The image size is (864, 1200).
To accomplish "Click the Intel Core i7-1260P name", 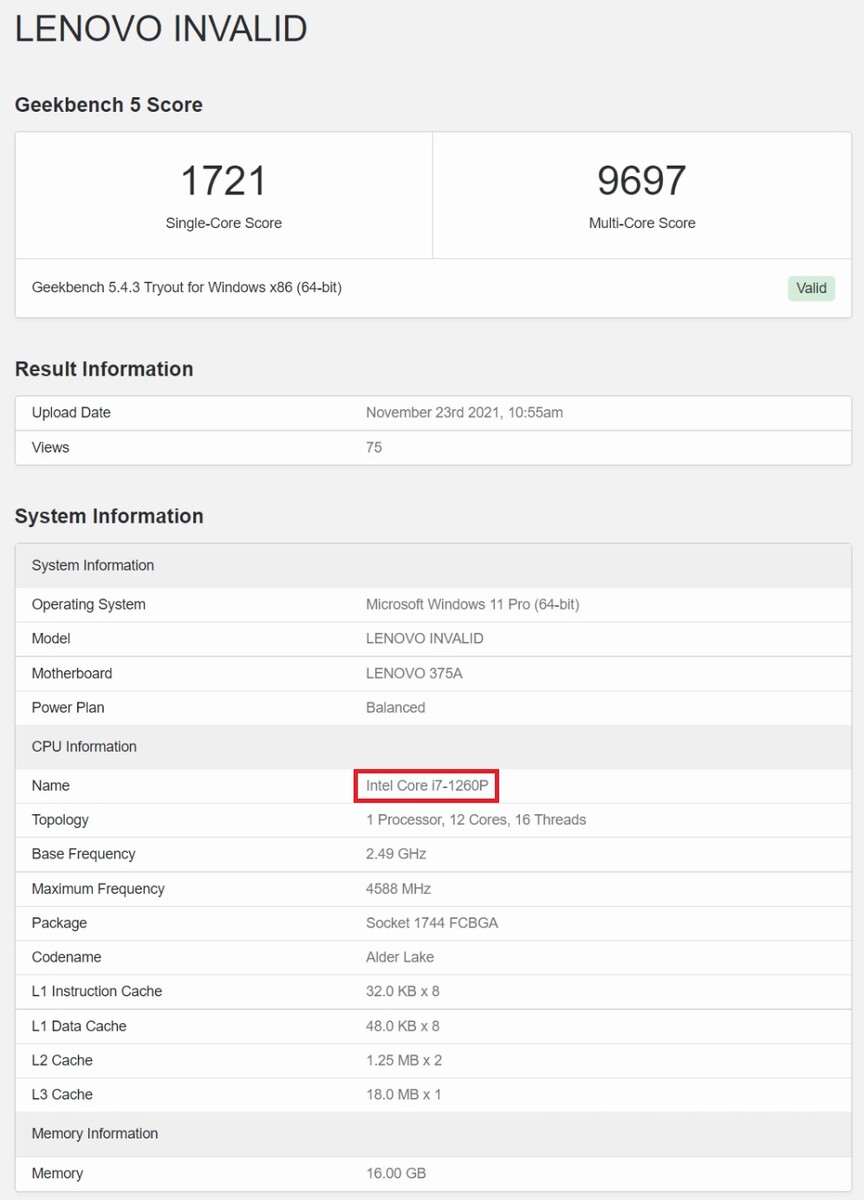I will pyautogui.click(x=427, y=786).
